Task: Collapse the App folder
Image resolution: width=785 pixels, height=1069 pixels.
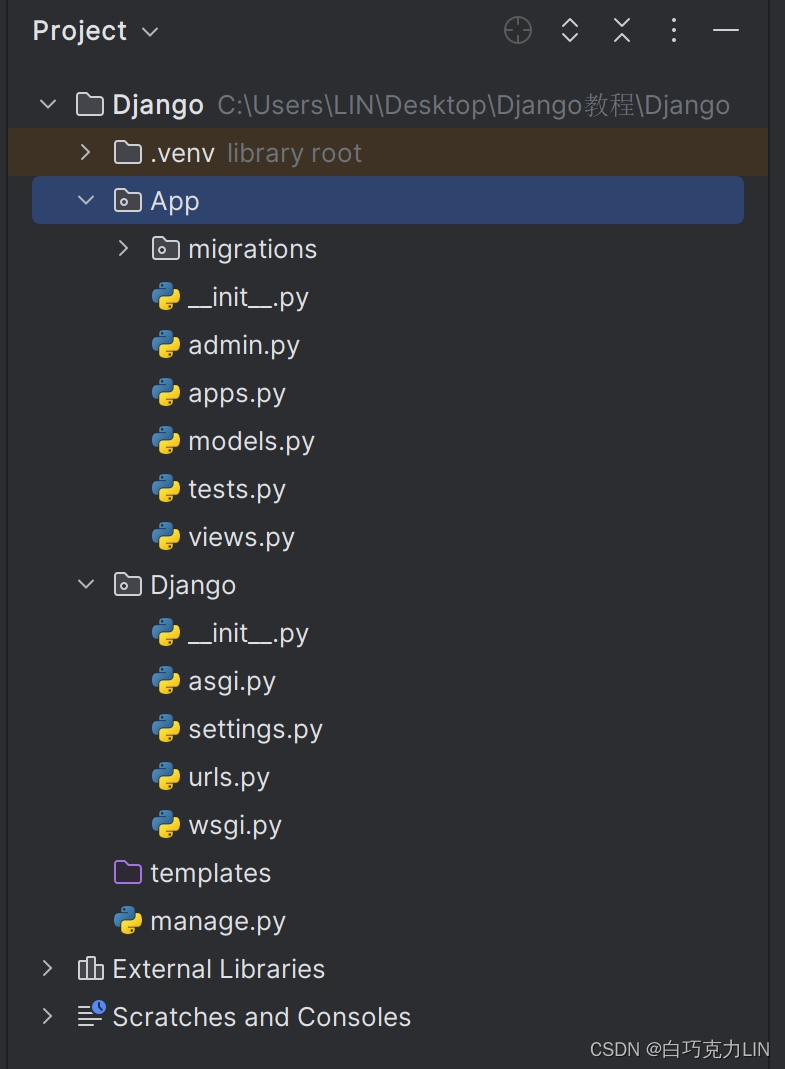Action: tap(86, 200)
